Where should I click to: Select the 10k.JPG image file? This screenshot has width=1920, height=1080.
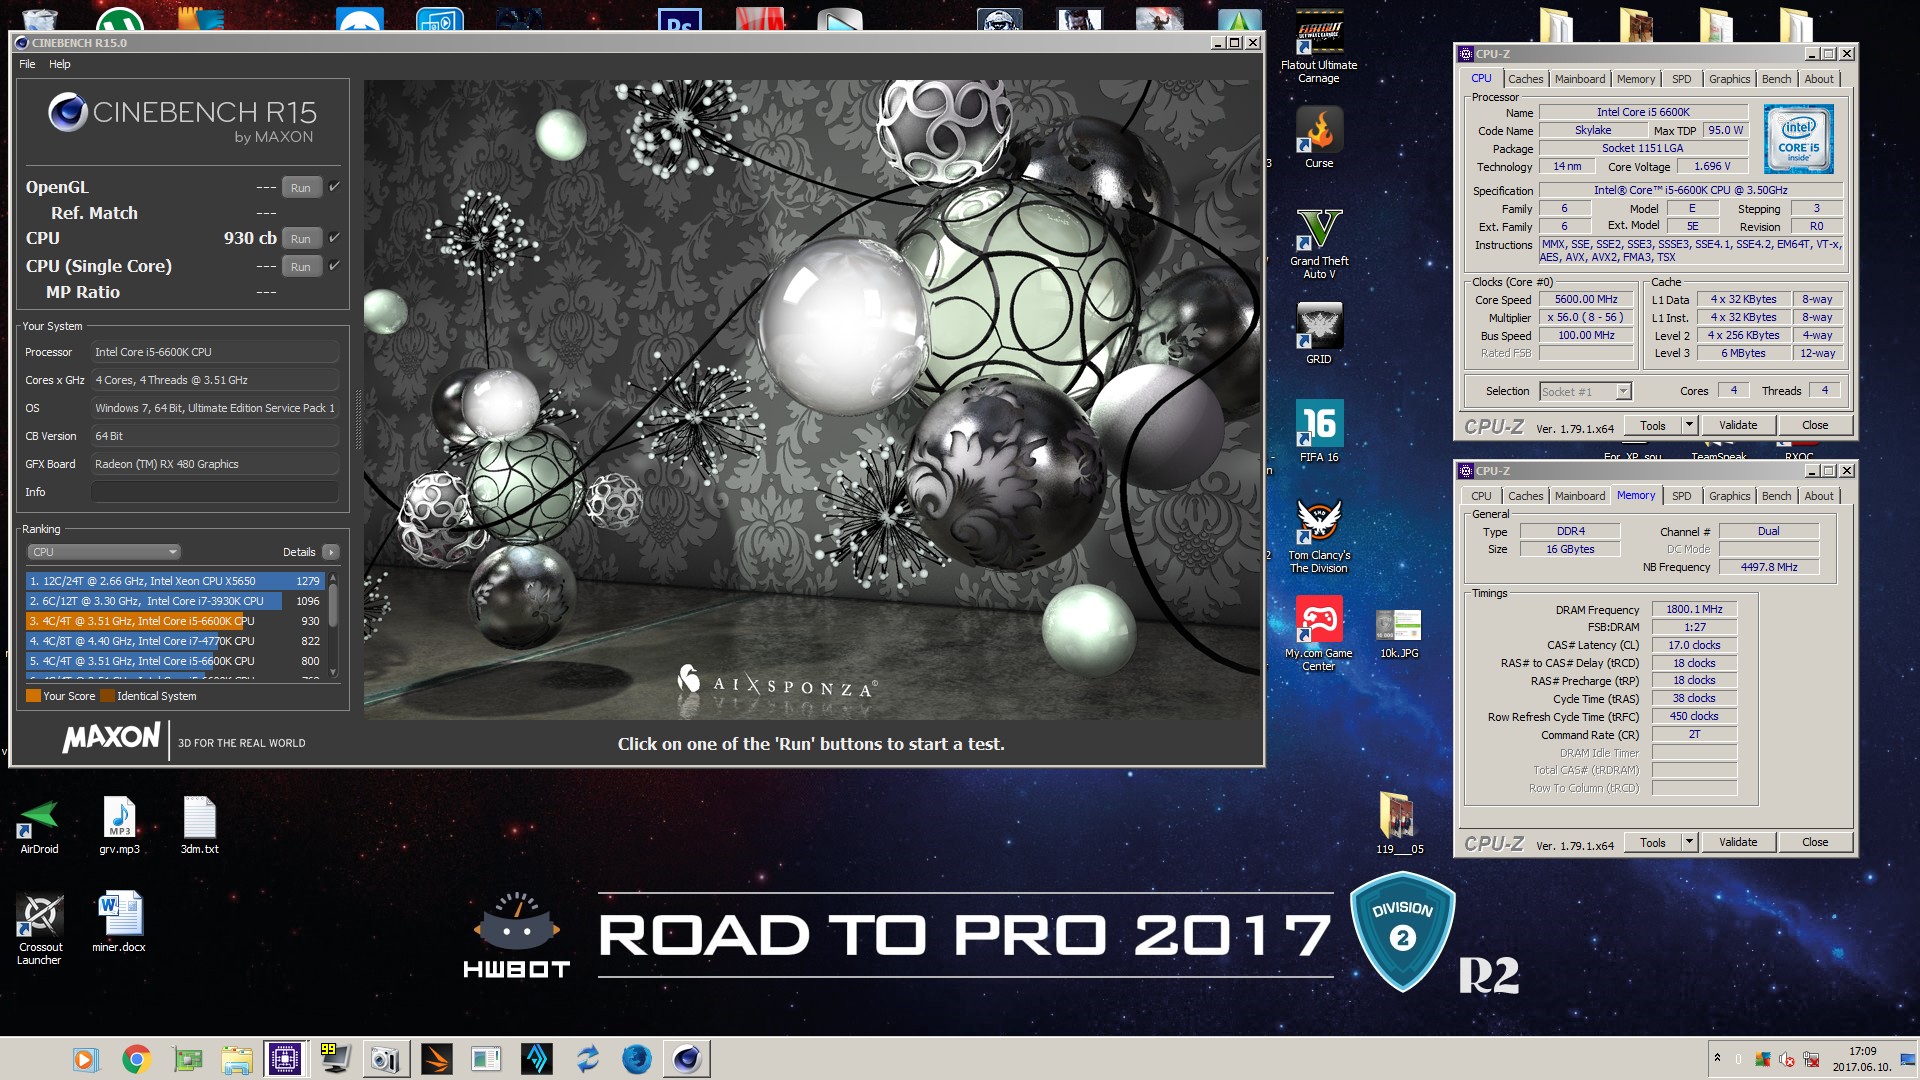click(x=1399, y=634)
